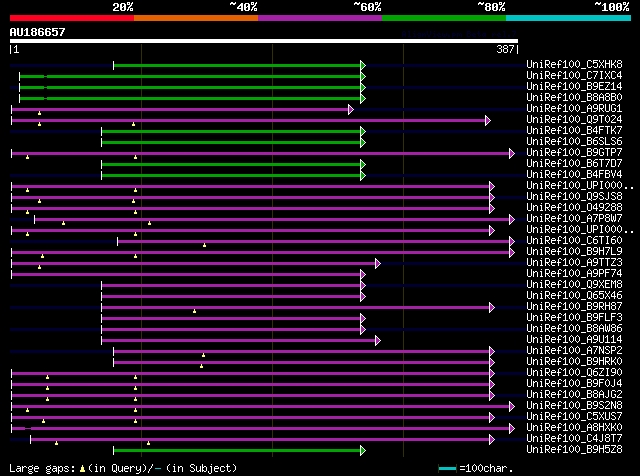Screen dimensions: 640x476
Task: Select the UniRef100_A9U114 label
Action: pyautogui.click(x=574, y=340)
